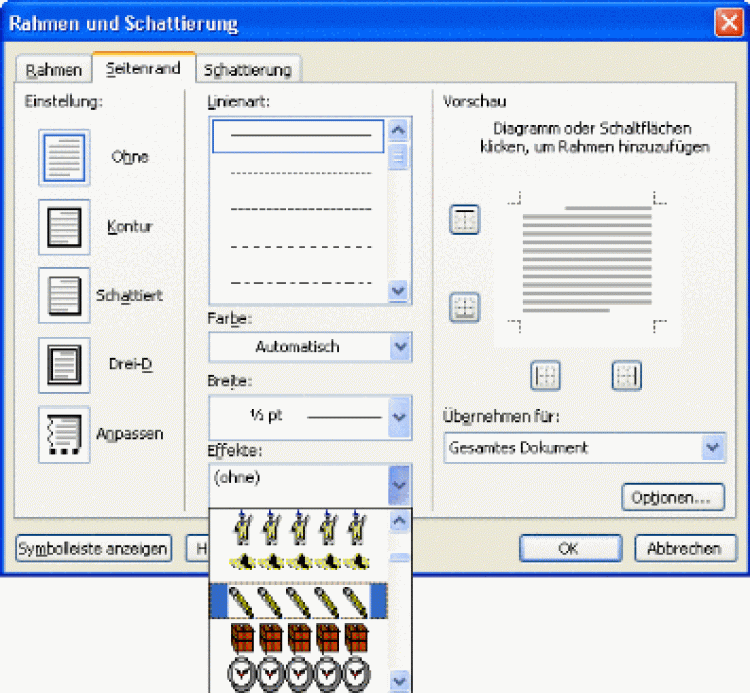The image size is (750, 693).
Task: Toggle the bottom border button in preview
Action: 465,308
